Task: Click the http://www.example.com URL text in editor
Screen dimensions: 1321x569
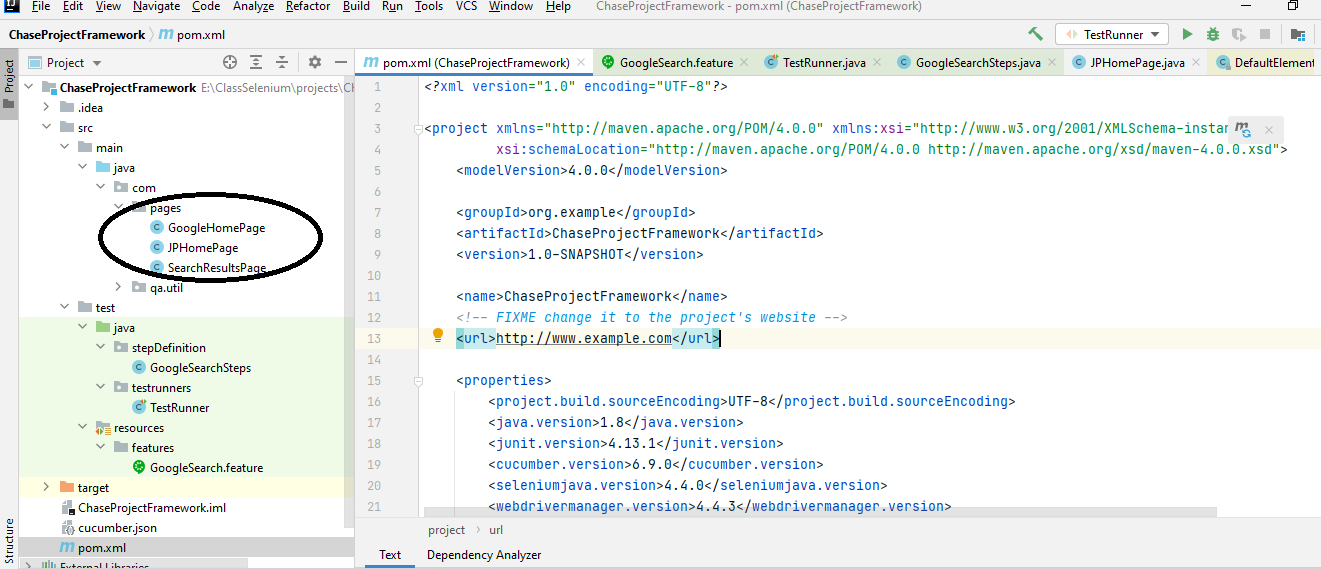Action: point(584,338)
